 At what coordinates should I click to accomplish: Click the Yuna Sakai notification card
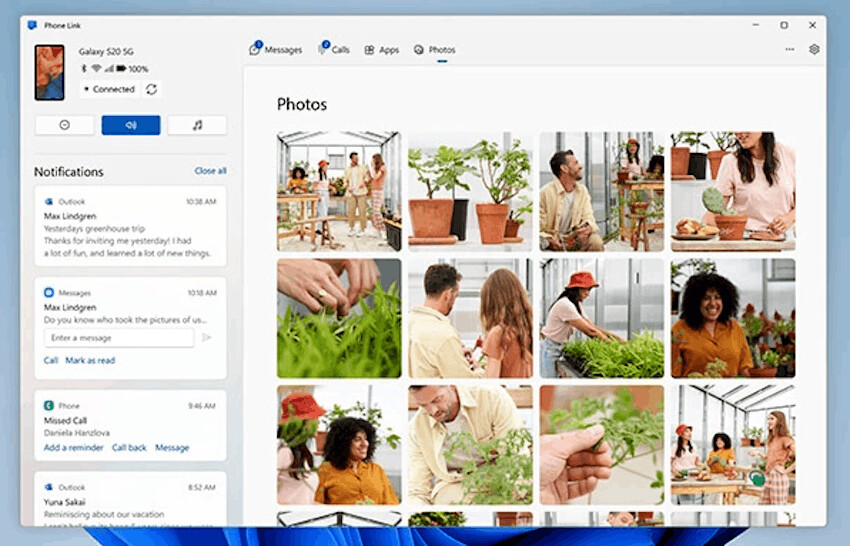point(130,499)
